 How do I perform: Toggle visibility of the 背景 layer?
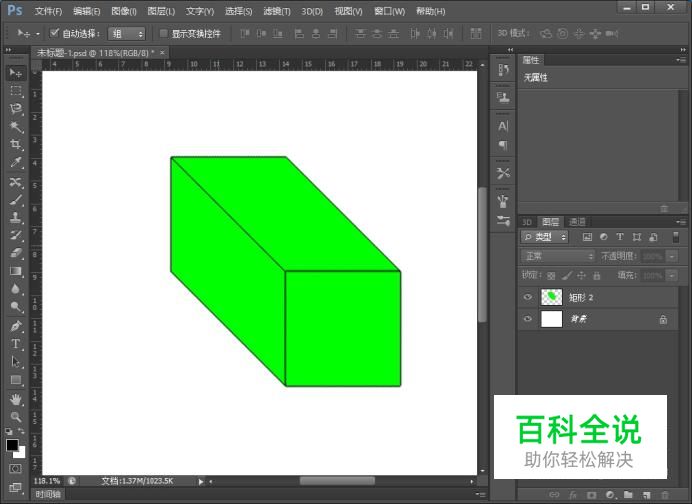pos(528,319)
